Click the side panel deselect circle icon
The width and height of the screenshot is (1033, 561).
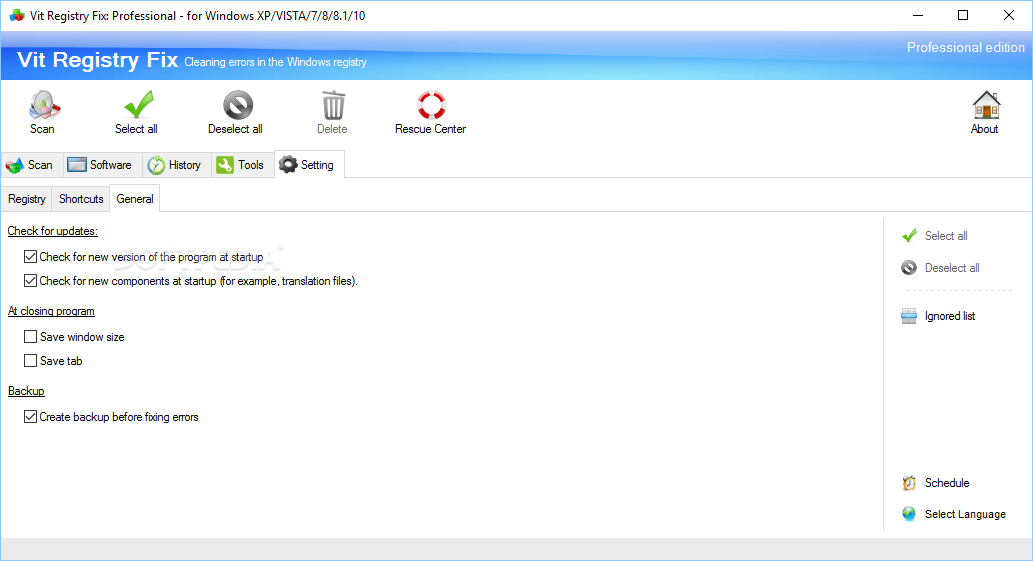coord(909,267)
